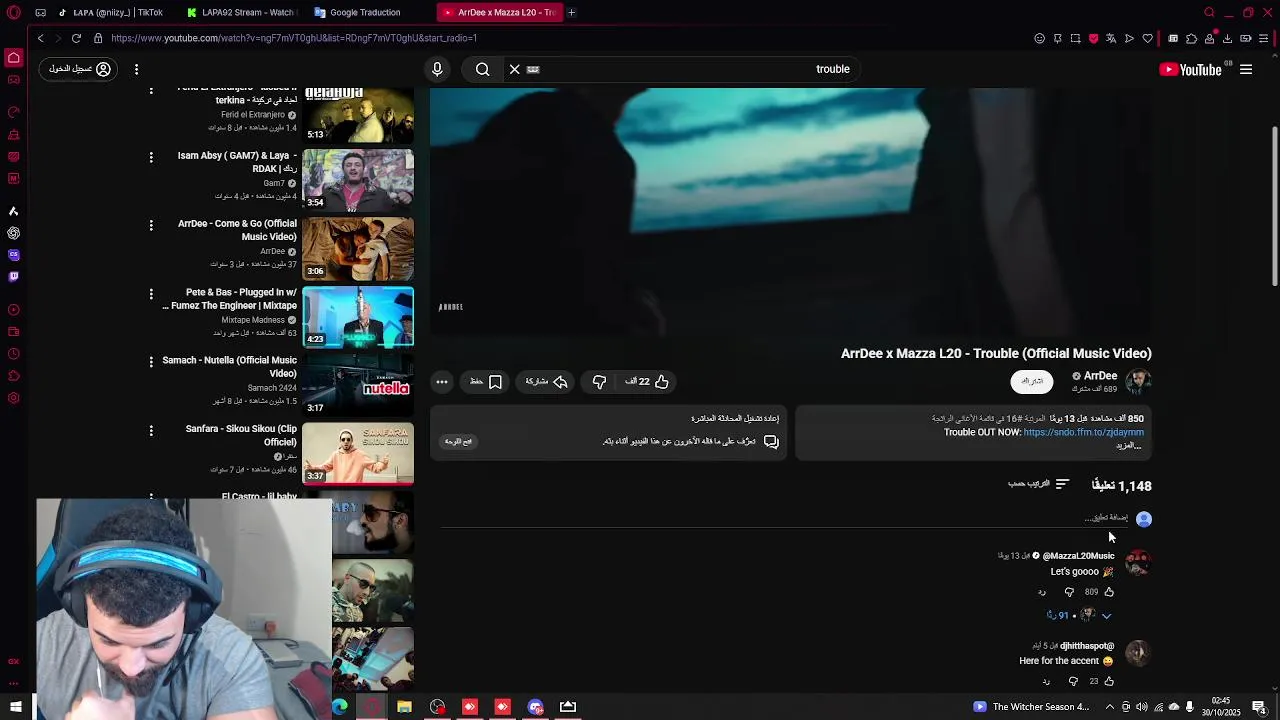1280x720 pixels.
Task: Click the browser back arrow
Action: pos(40,38)
